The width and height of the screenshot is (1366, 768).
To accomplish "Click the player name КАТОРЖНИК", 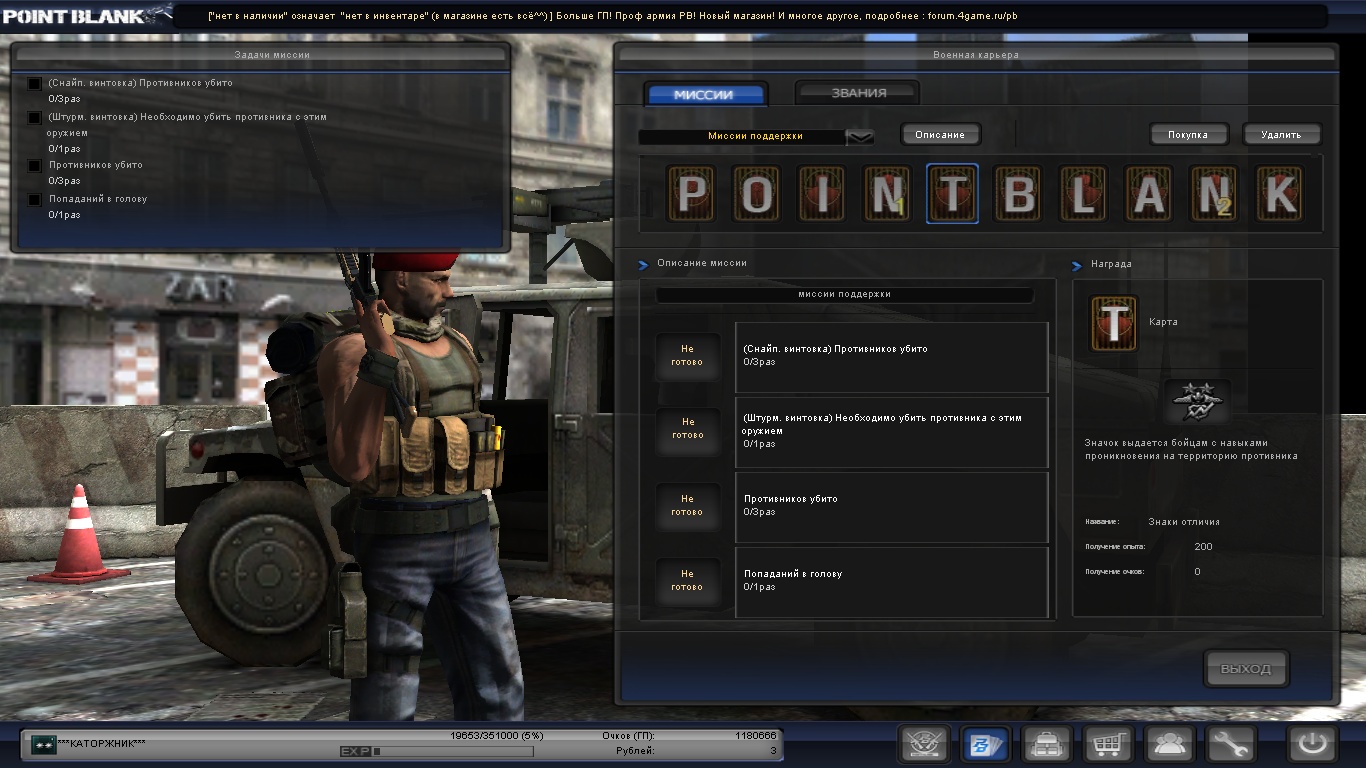I will coord(102,744).
